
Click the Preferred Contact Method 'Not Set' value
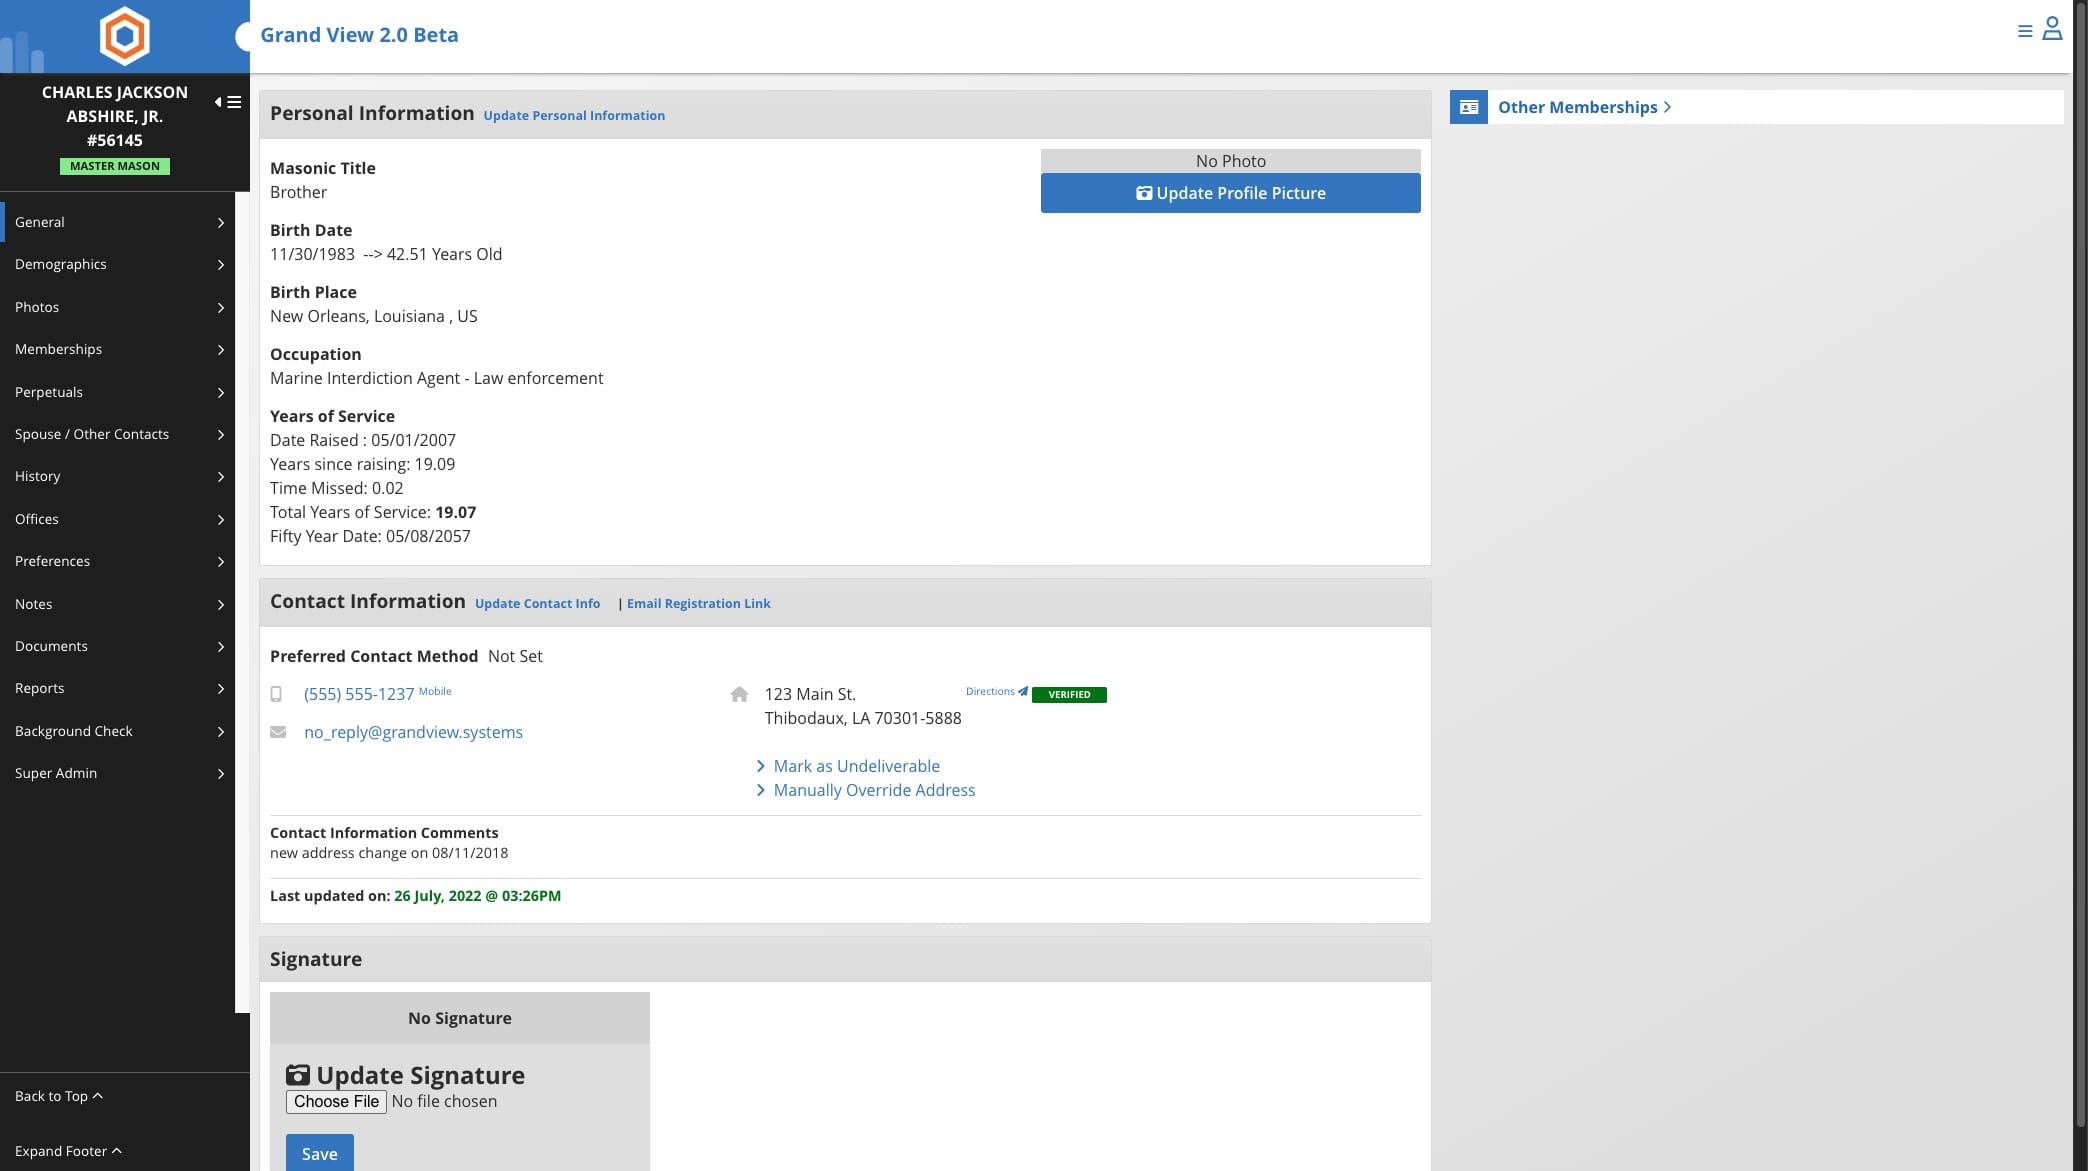(x=515, y=656)
